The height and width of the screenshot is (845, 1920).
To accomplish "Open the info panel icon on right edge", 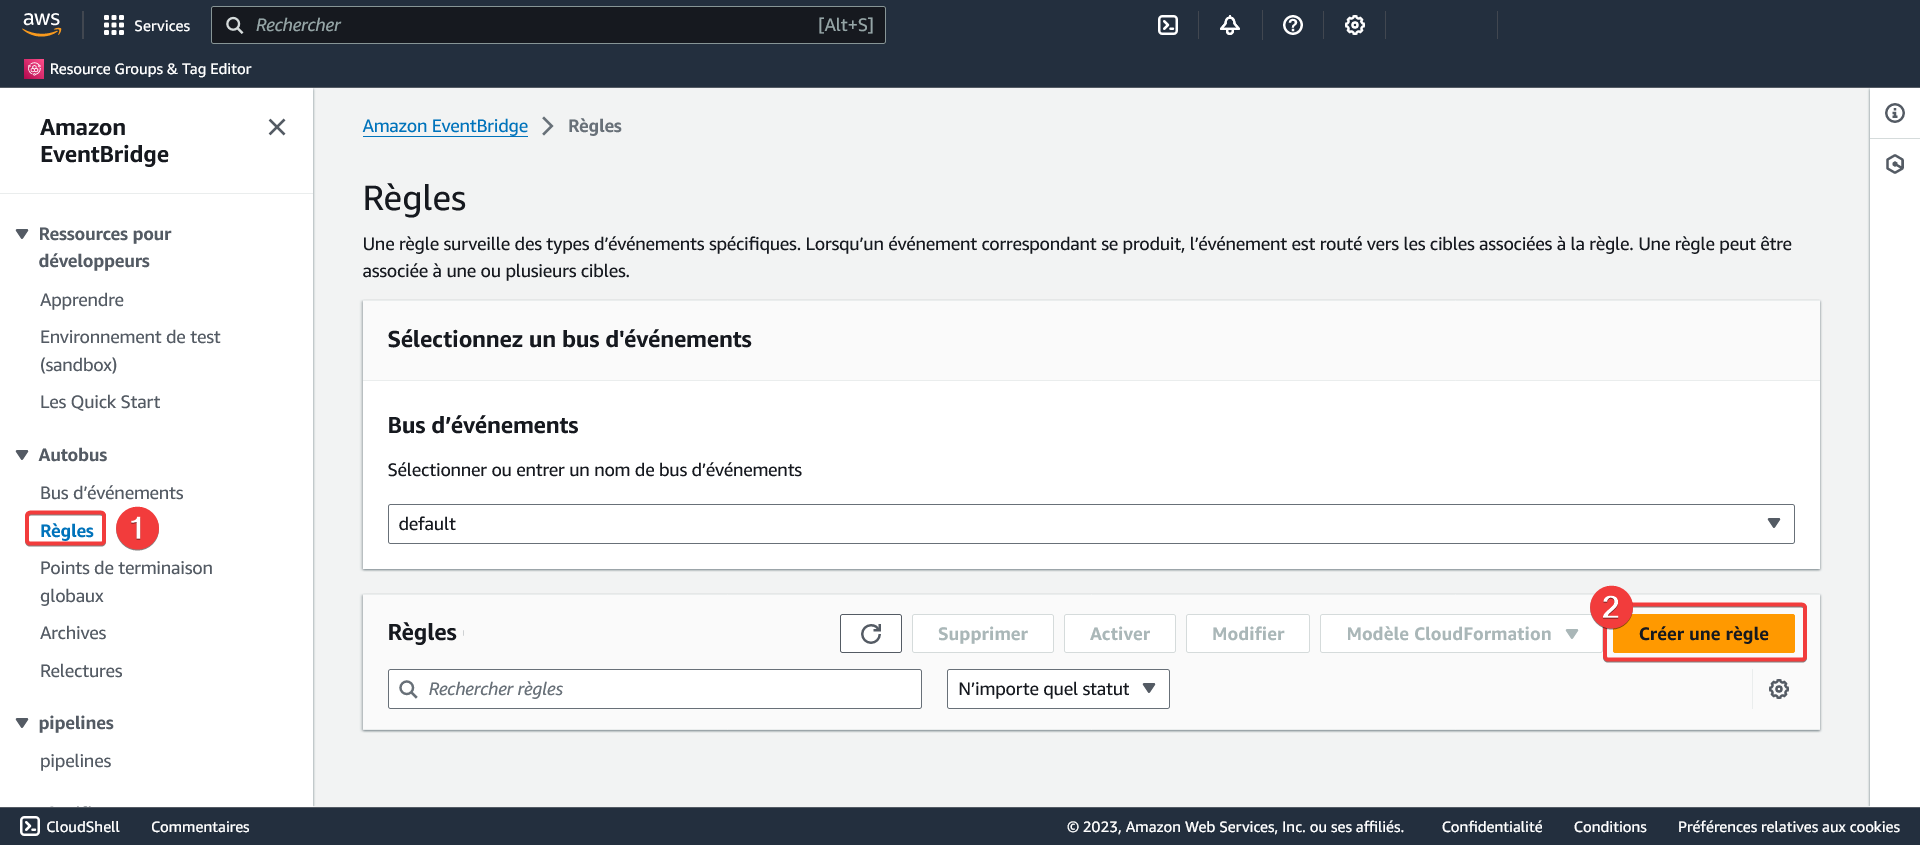I will (1895, 113).
